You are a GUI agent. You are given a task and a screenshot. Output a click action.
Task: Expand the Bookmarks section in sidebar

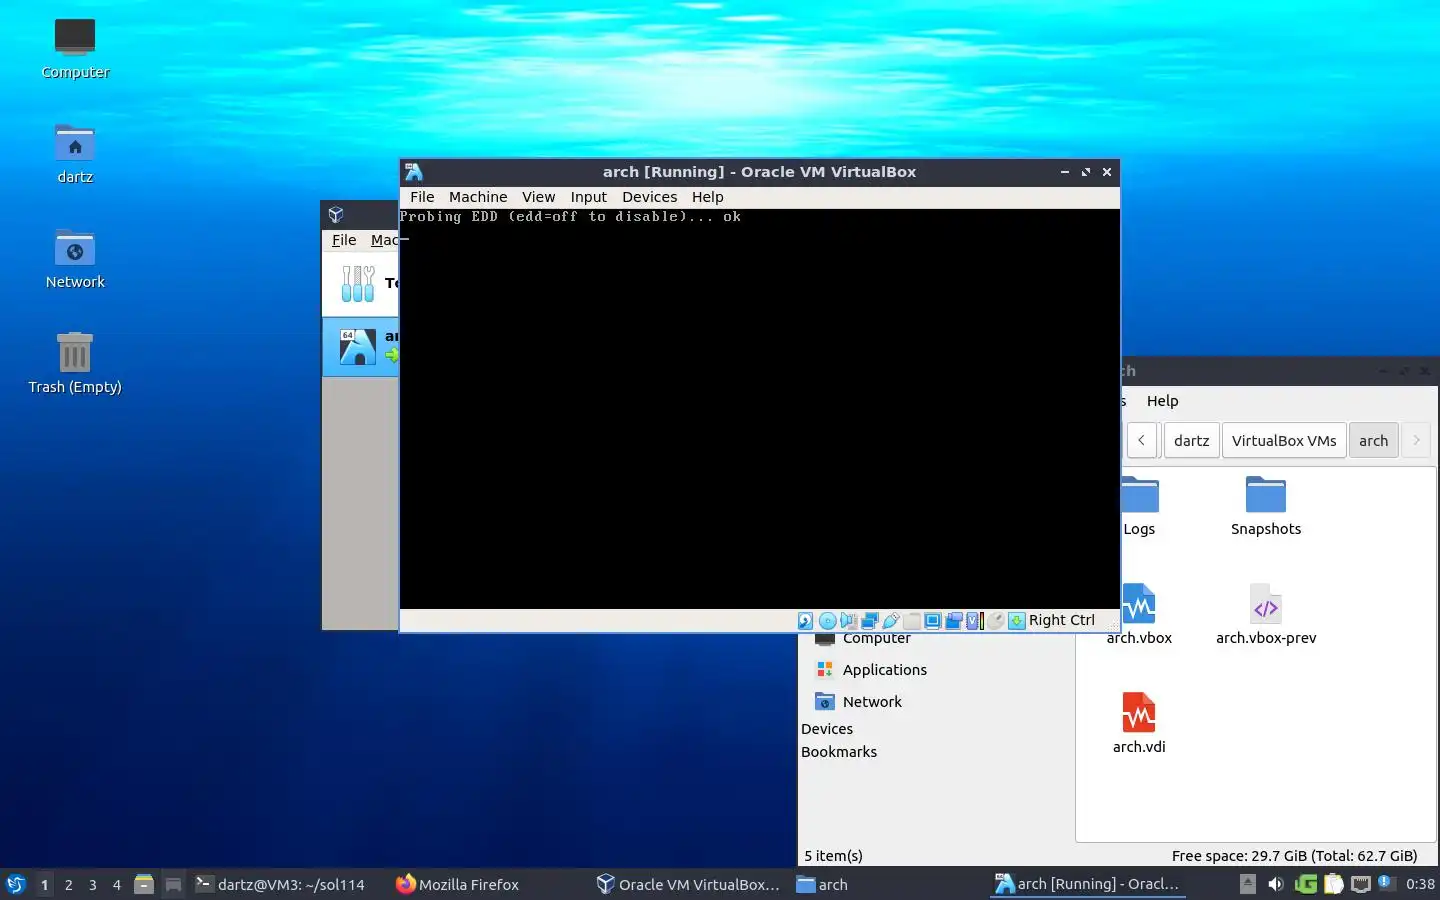[x=839, y=752]
